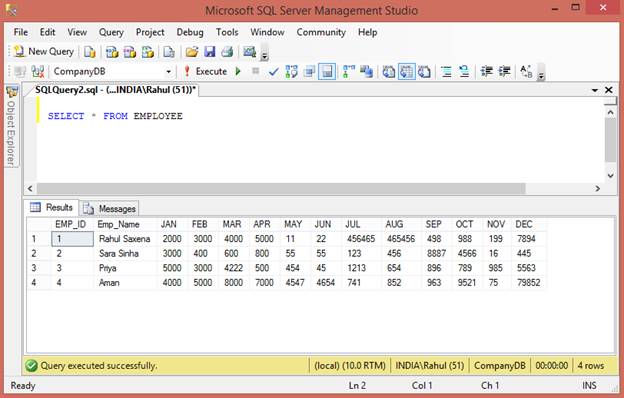Screen dimensions: 624x398
Task: Open the CompanyDB database dropdown
Action: point(168,72)
